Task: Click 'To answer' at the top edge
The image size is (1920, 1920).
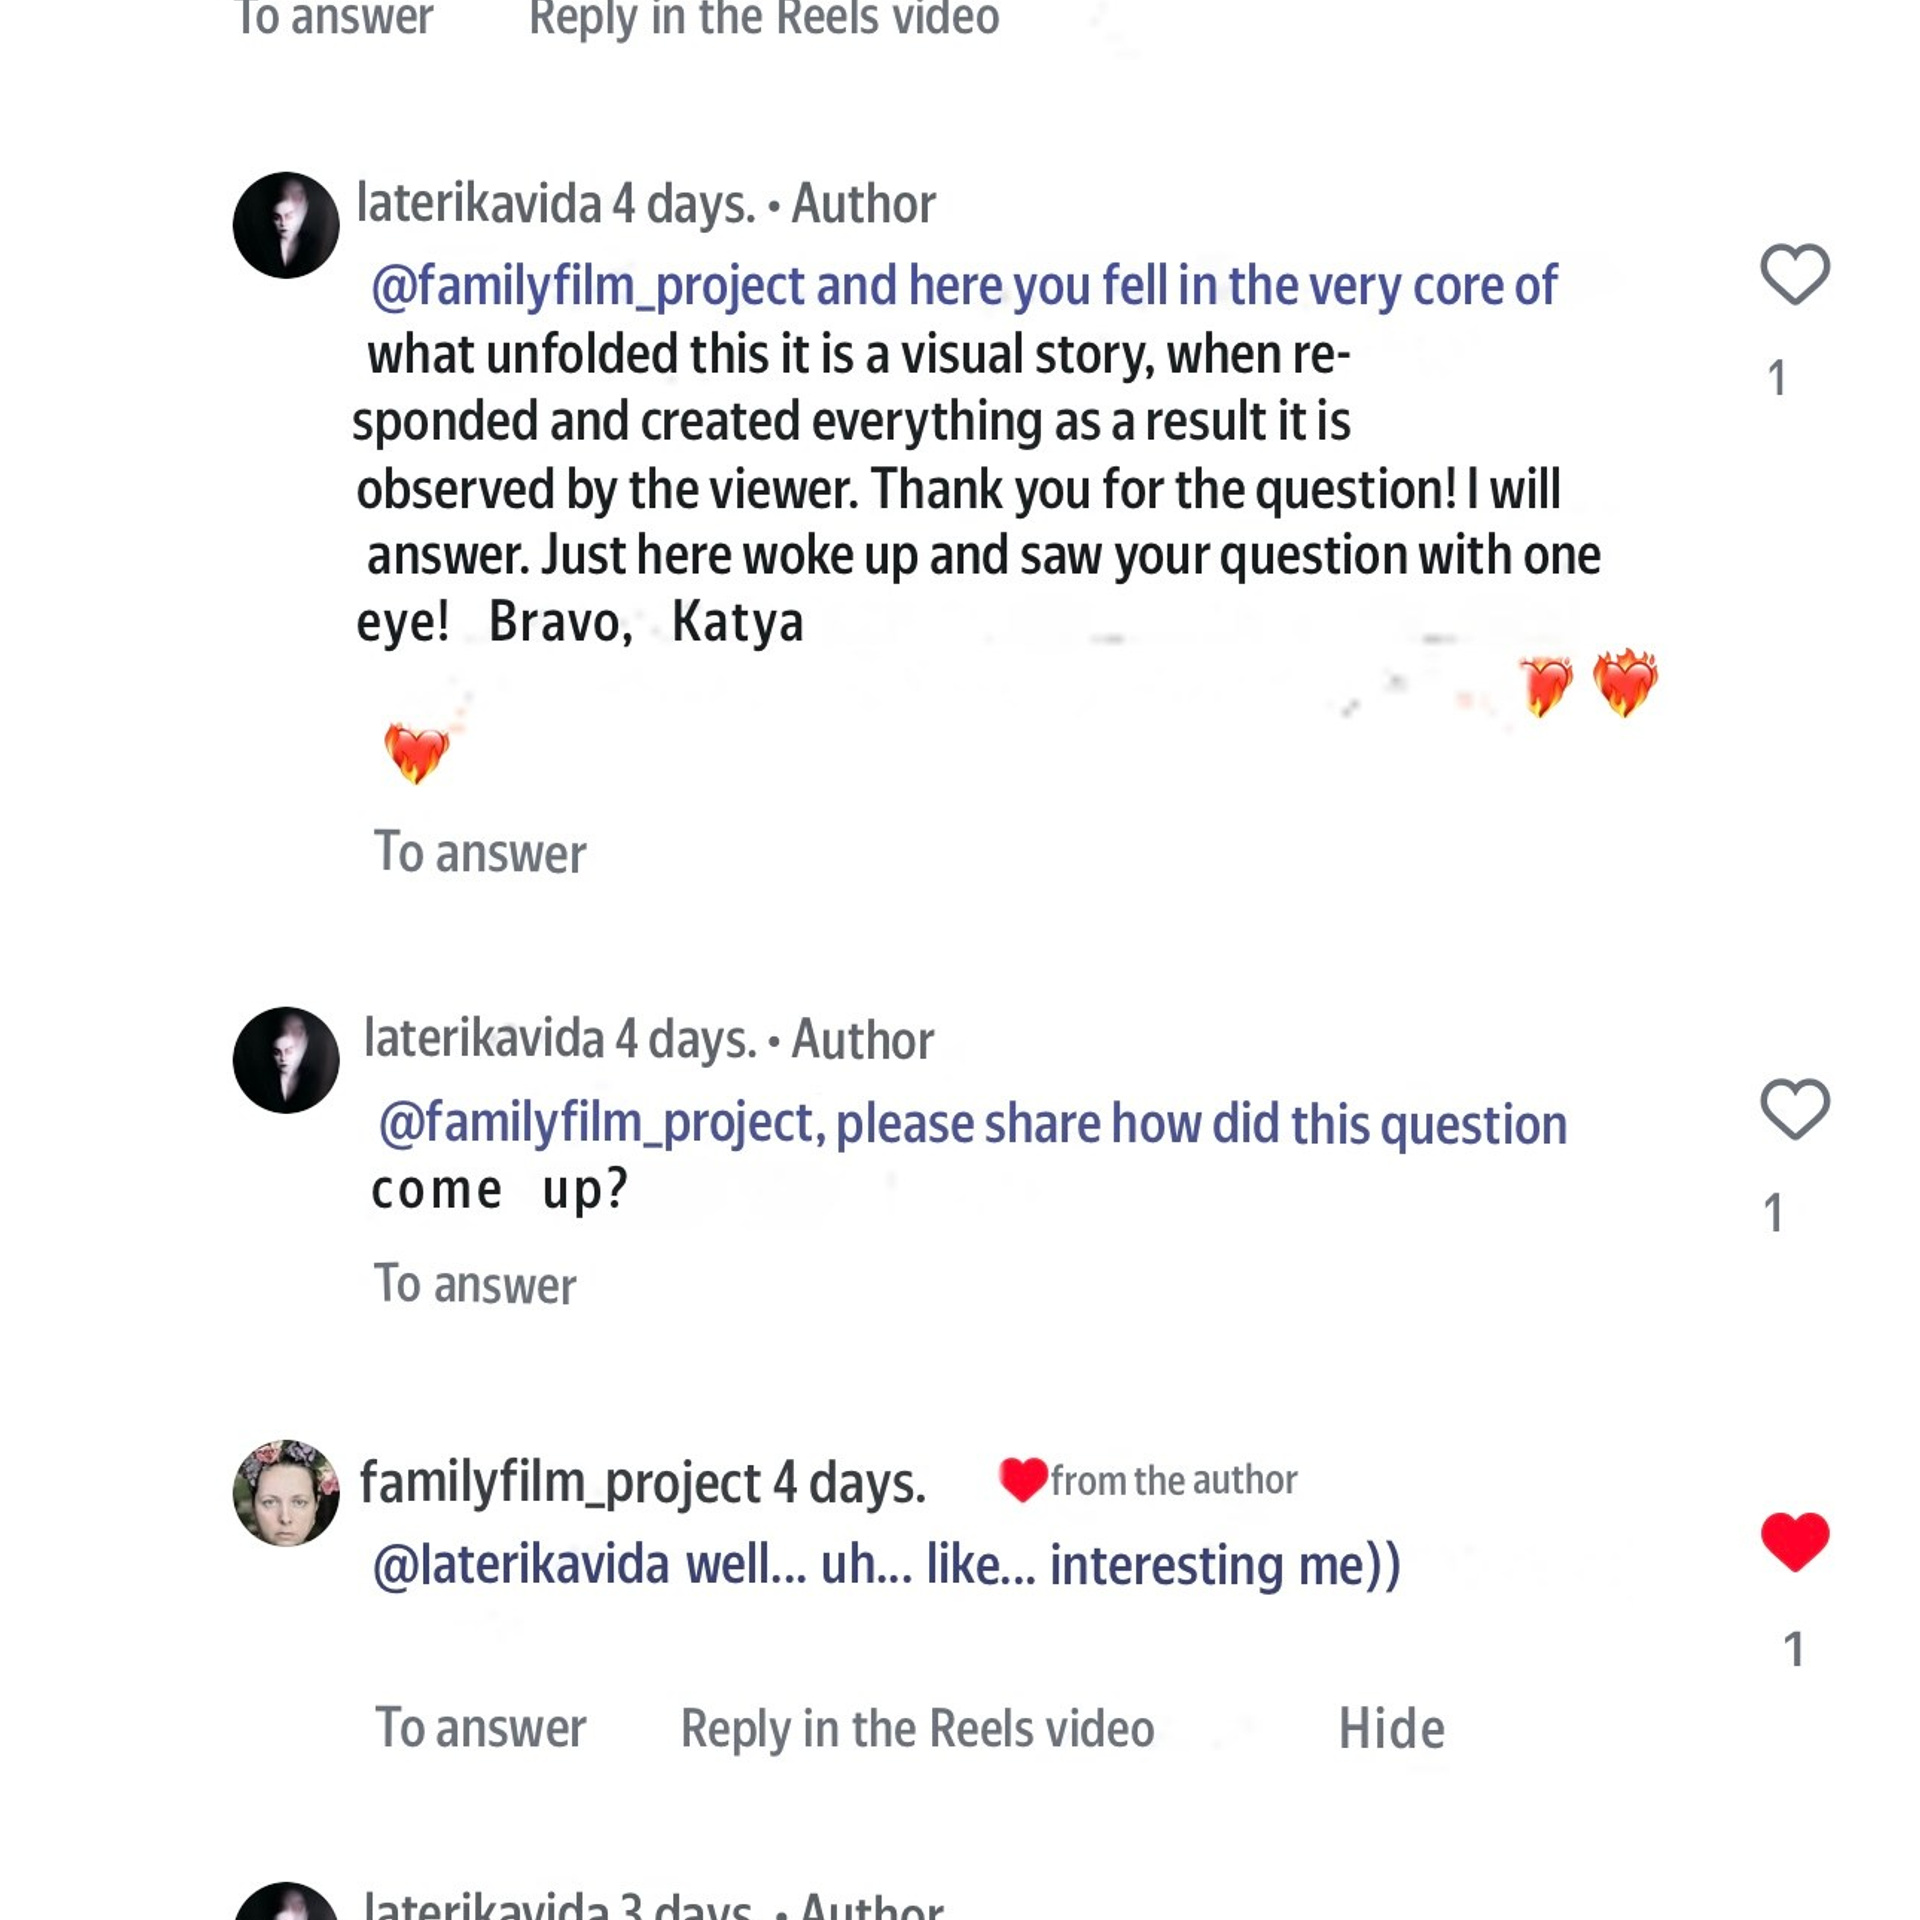Action: click(334, 18)
